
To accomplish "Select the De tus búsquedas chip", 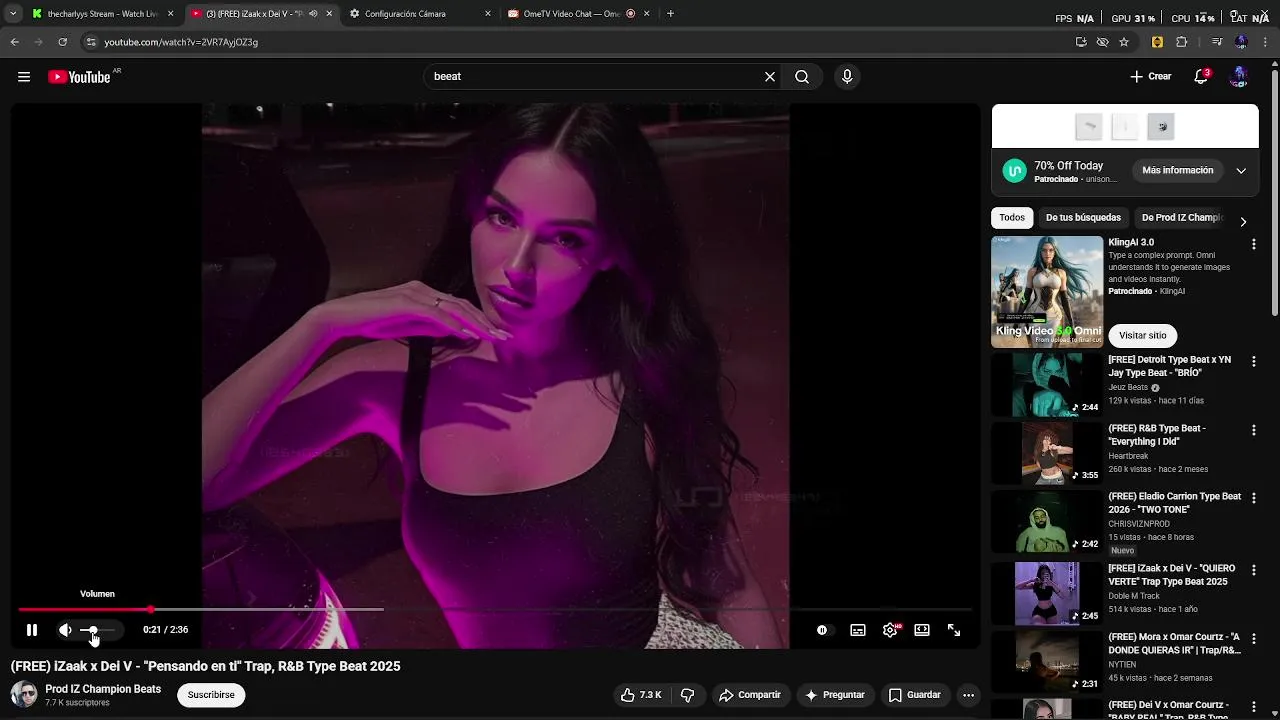I will (1083, 218).
